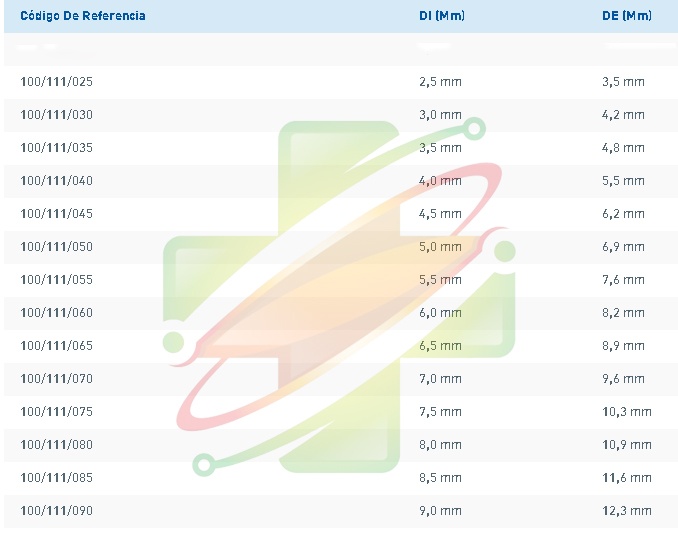Viewport: 678px width, 533px height.
Task: Select the 100/111/065 reference code
Action: [x=57, y=346]
